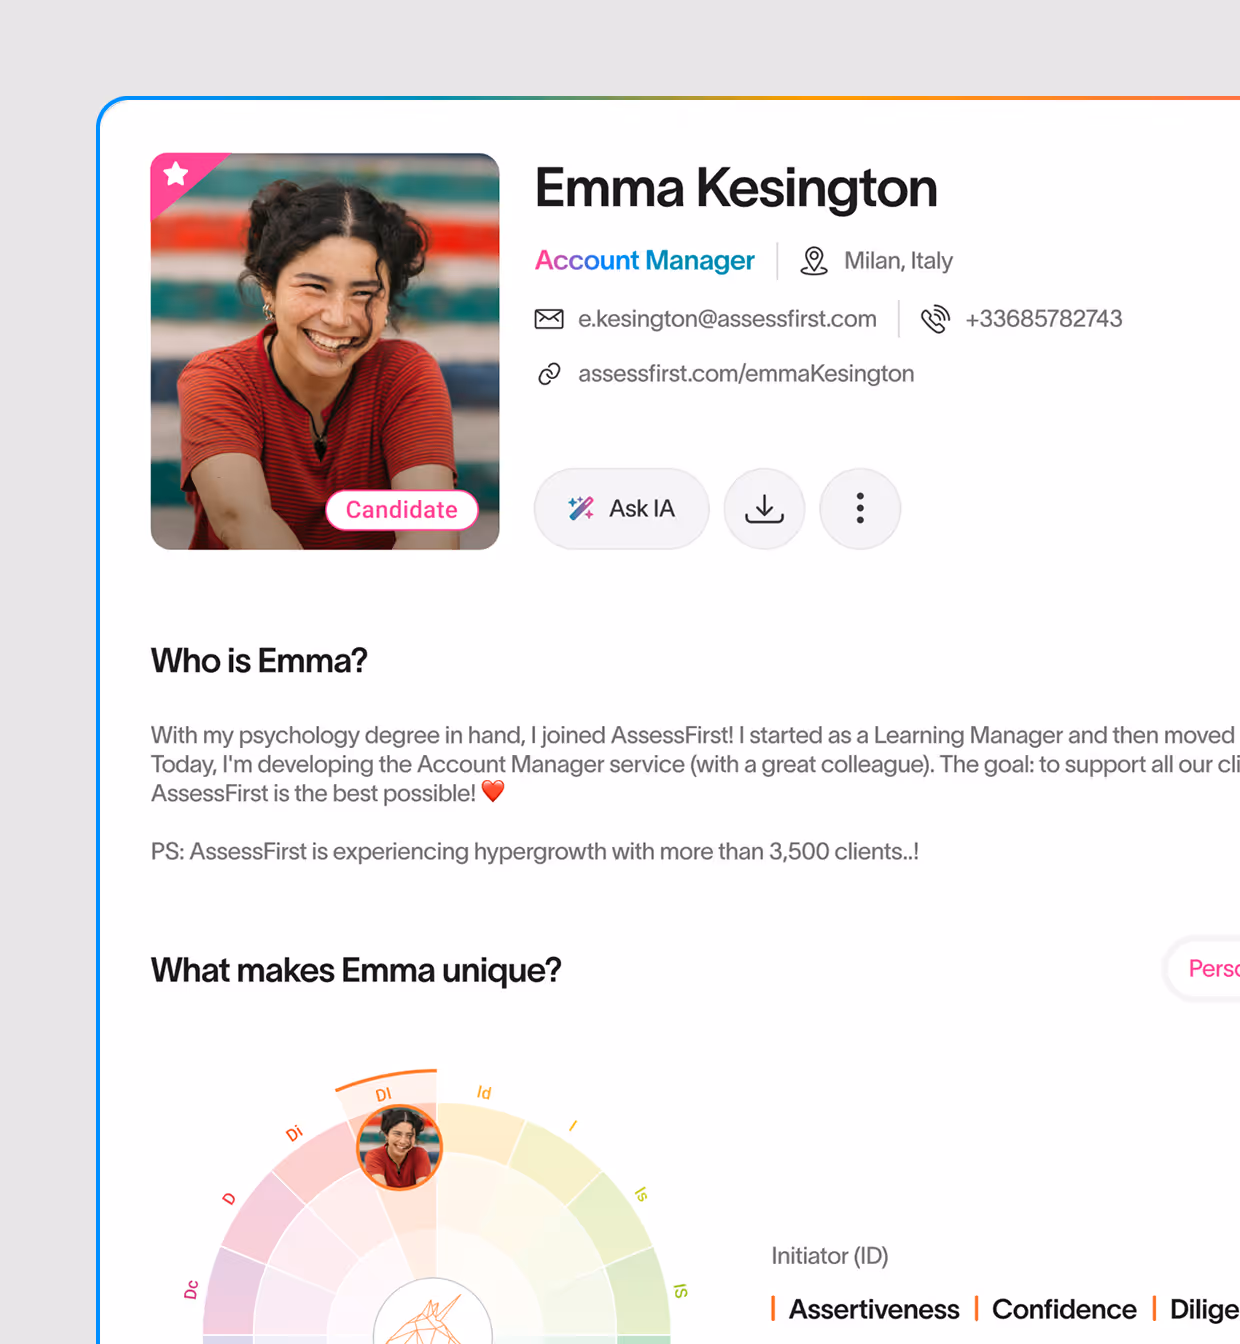This screenshot has height=1344, width=1240.
Task: Click the Initiator (ID) label
Action: [830, 1256]
